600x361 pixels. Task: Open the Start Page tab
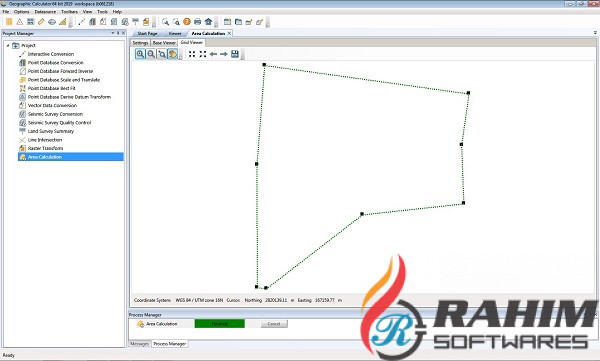coord(147,34)
